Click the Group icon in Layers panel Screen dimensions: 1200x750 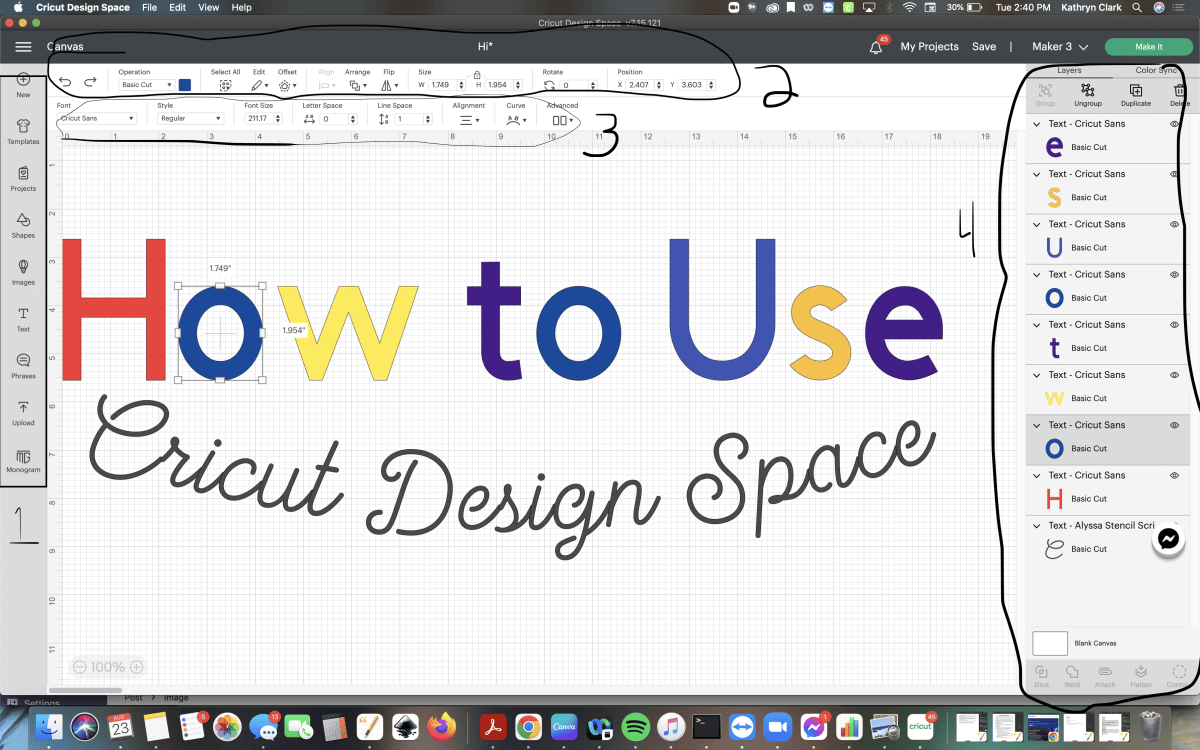click(1045, 91)
